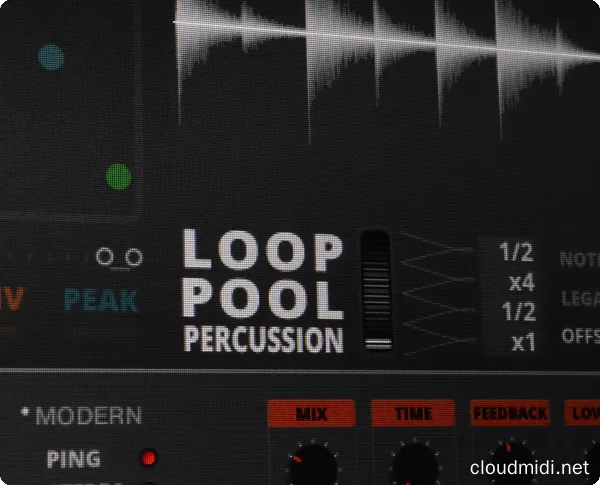
Task: Click the MIX knob
Action: [313, 464]
